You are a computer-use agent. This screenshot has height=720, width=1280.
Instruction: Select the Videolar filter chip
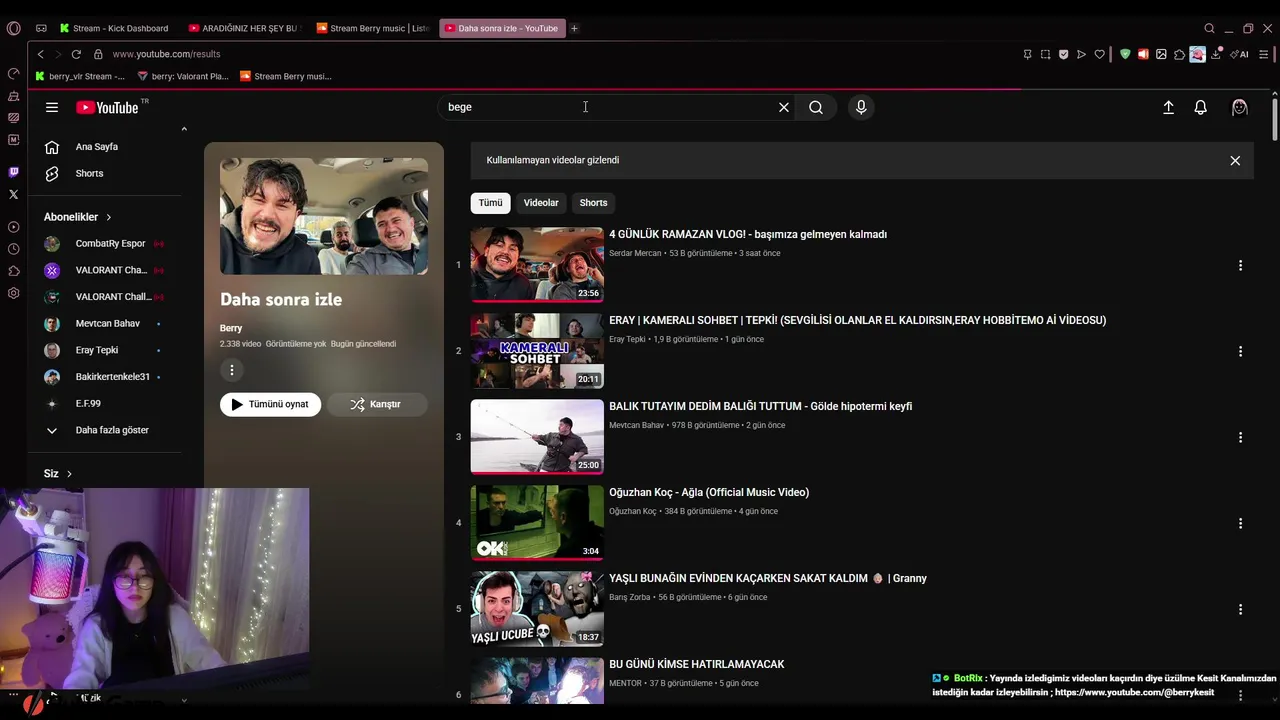tap(541, 202)
